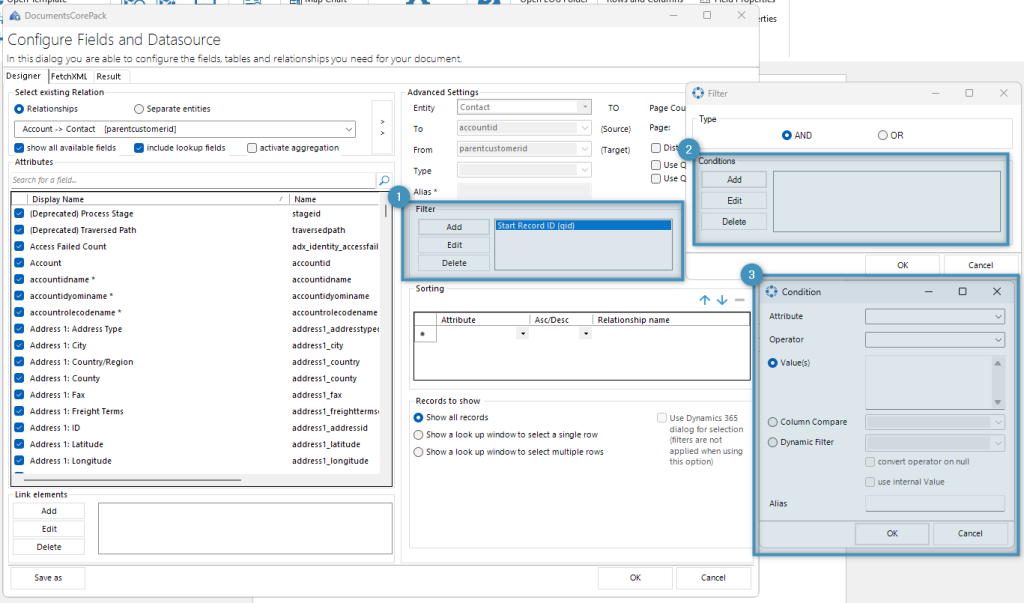Move sorting row up with up arrow
The width and height of the screenshot is (1024, 603).
[705, 300]
